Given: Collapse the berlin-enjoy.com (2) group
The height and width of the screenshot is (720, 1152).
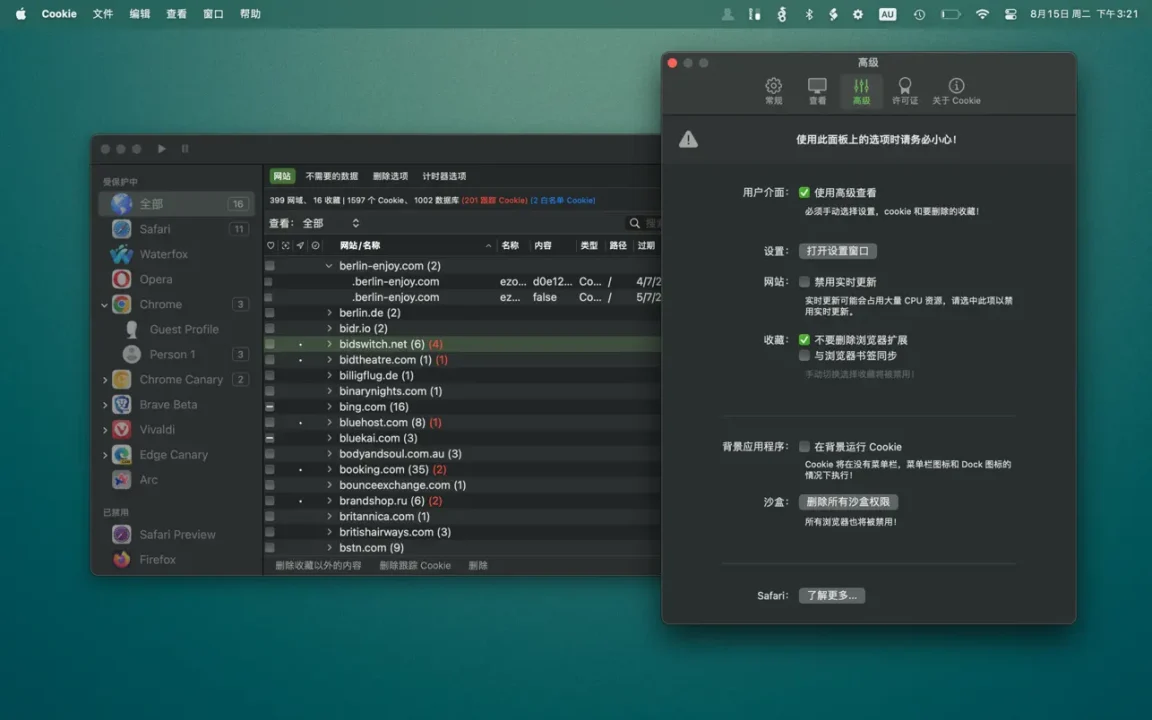Looking at the screenshot, I should pos(328,266).
